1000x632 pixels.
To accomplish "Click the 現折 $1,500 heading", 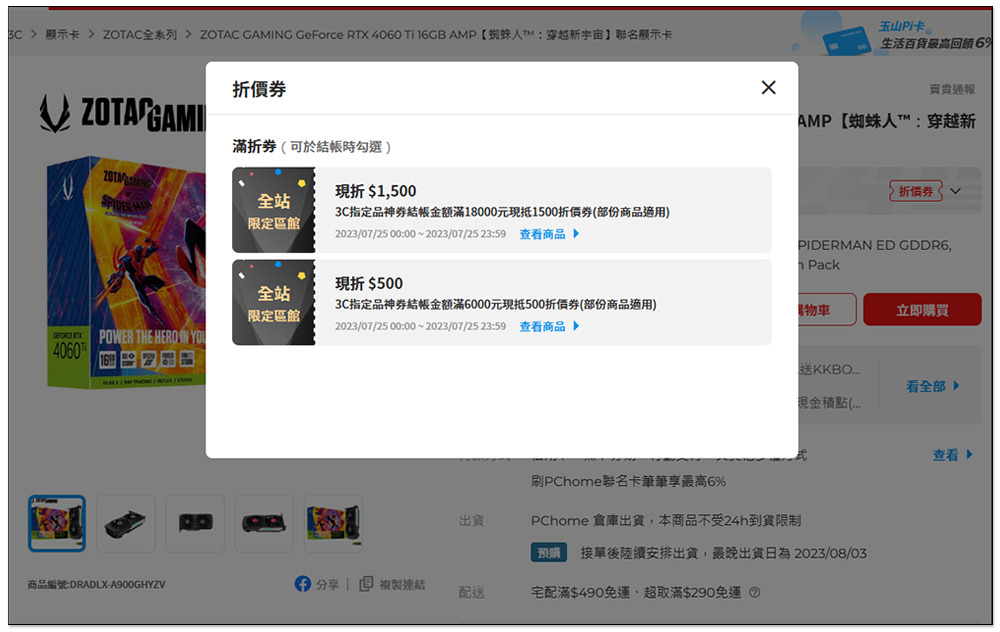I will point(376,191).
